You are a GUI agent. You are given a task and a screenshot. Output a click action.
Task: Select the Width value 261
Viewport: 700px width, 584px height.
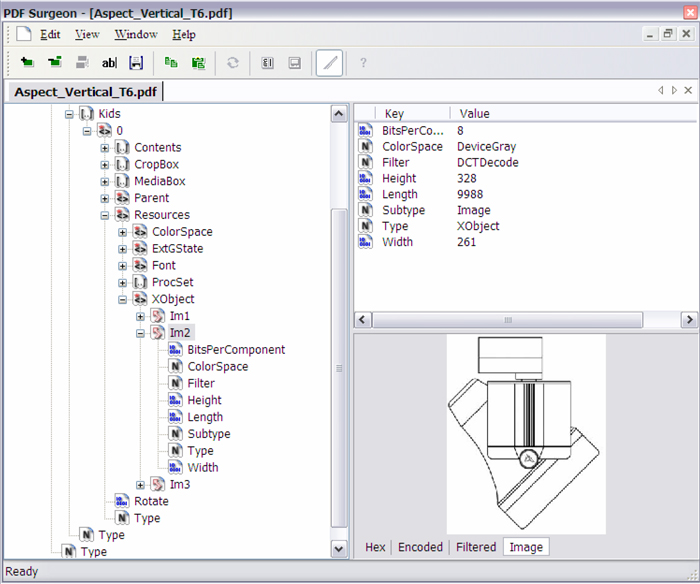point(466,242)
